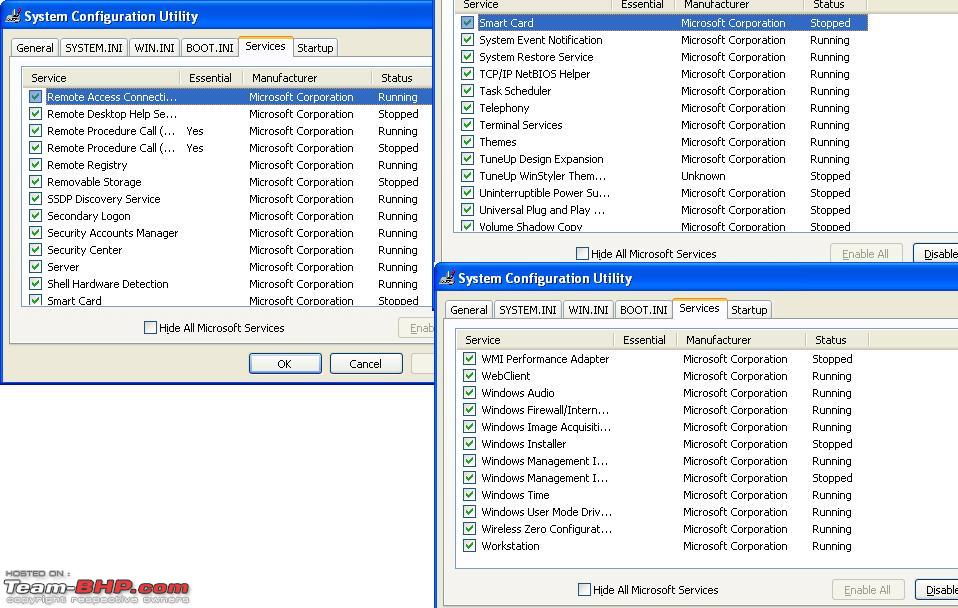Select WMI Performance Adapter row
Viewport: 958px width, 608px height.
coord(665,359)
